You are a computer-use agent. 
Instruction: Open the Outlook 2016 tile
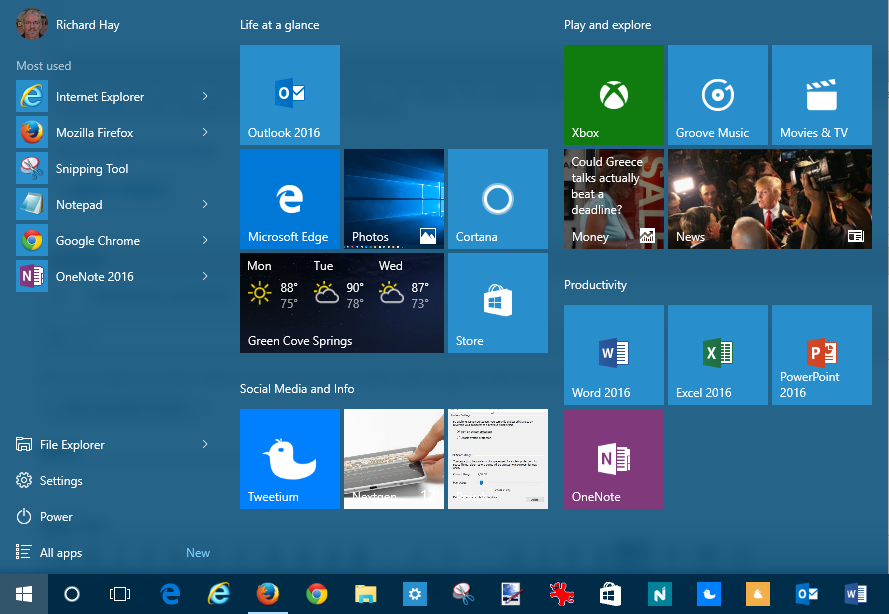pos(290,95)
